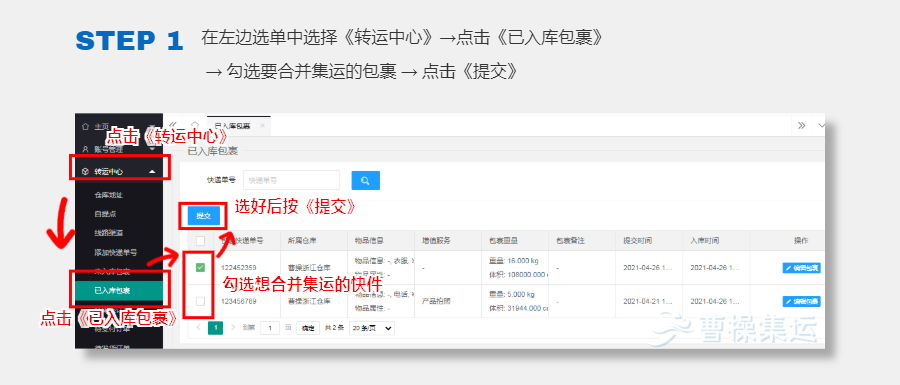The image size is (900, 385).
Task: Click the 产品拍照 value-added service cell
Action: tap(436, 301)
